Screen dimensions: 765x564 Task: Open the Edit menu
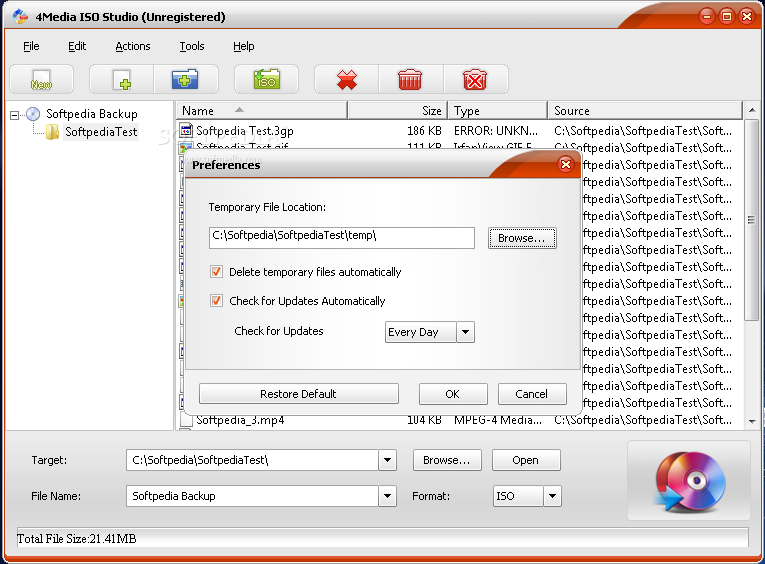77,46
